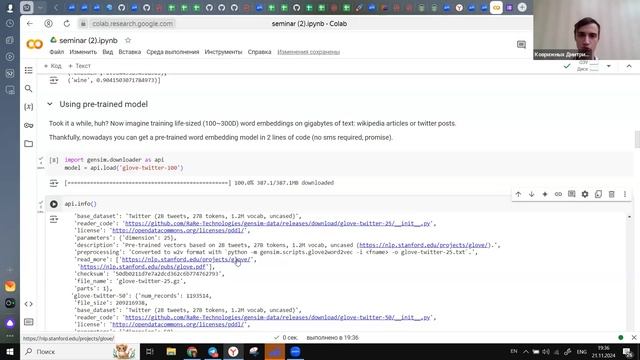This screenshot has width=640, height=360.
Task: Open the stanford glove link in description line
Action: click(424, 245)
